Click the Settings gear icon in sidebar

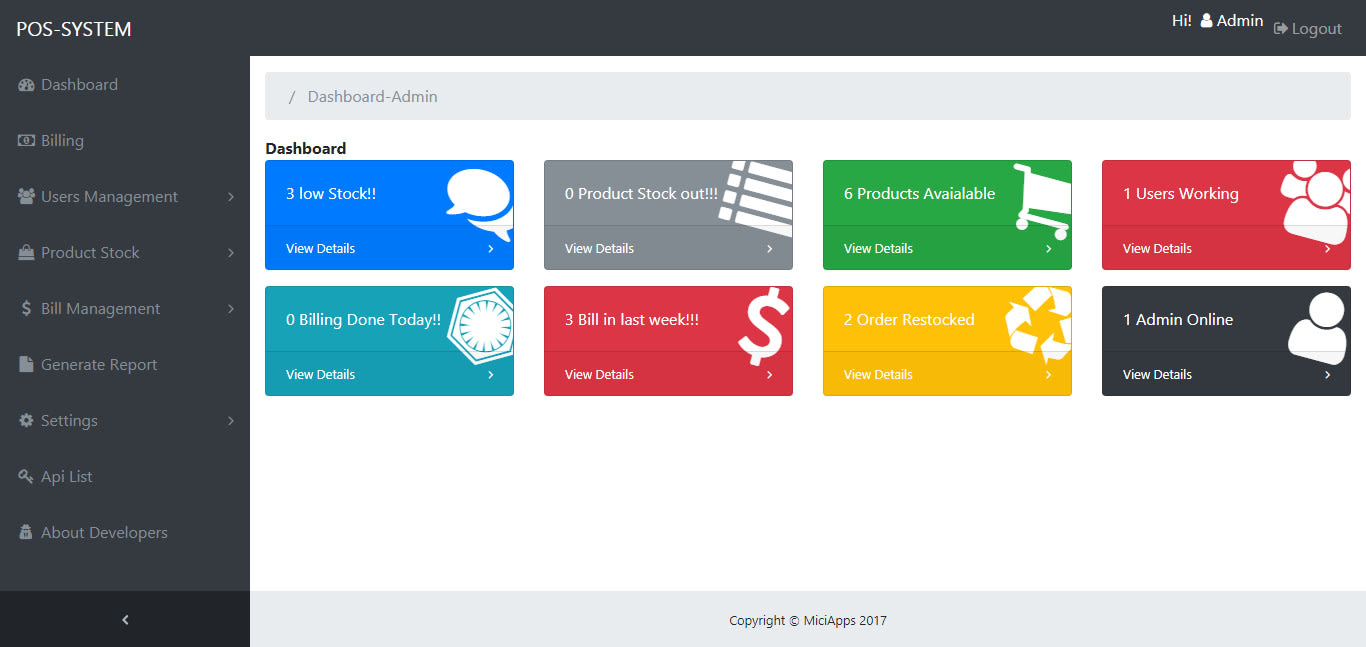26,421
